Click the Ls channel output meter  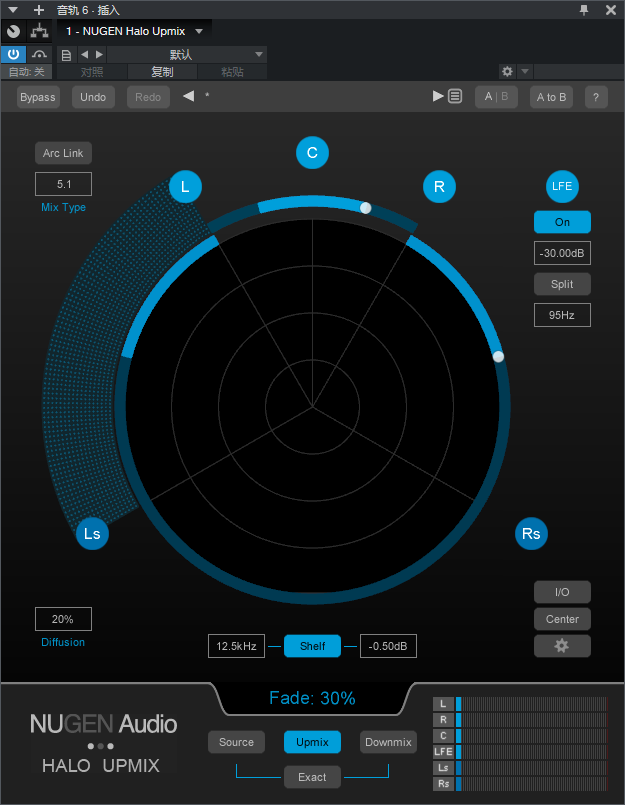(532, 768)
